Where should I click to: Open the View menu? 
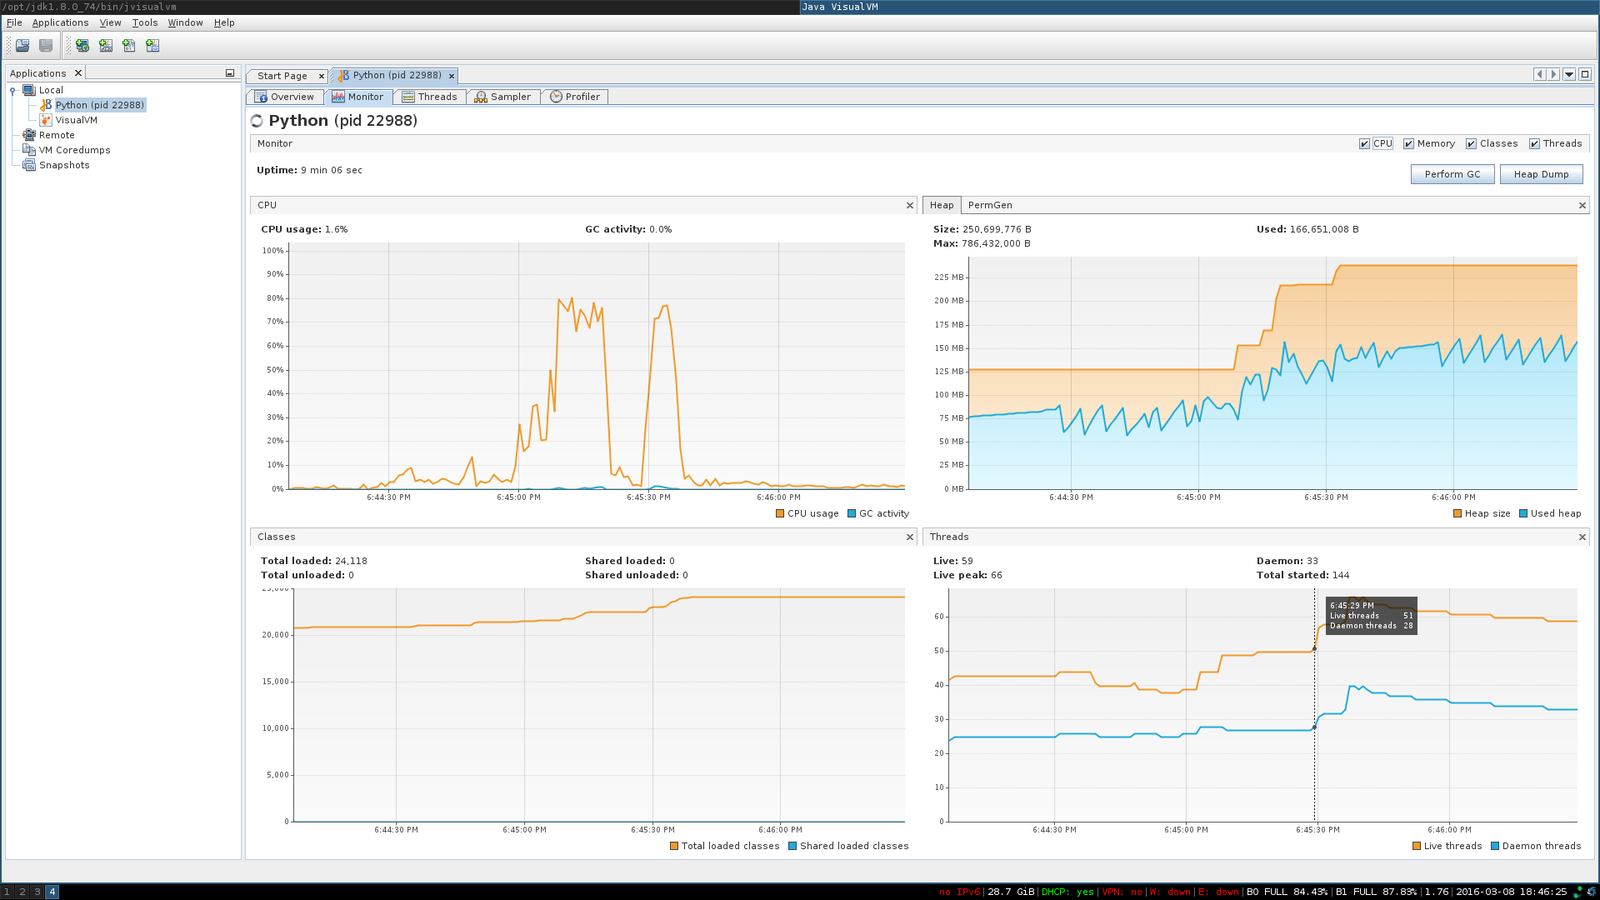[x=110, y=22]
